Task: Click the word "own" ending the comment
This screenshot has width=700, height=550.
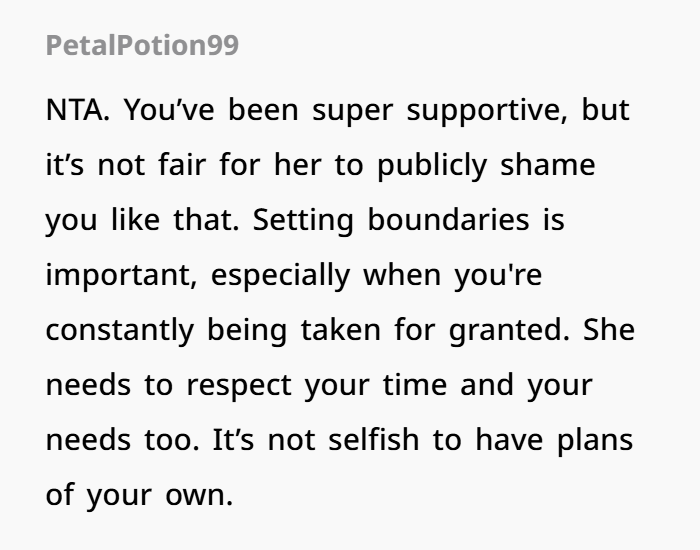Action: tap(195, 496)
